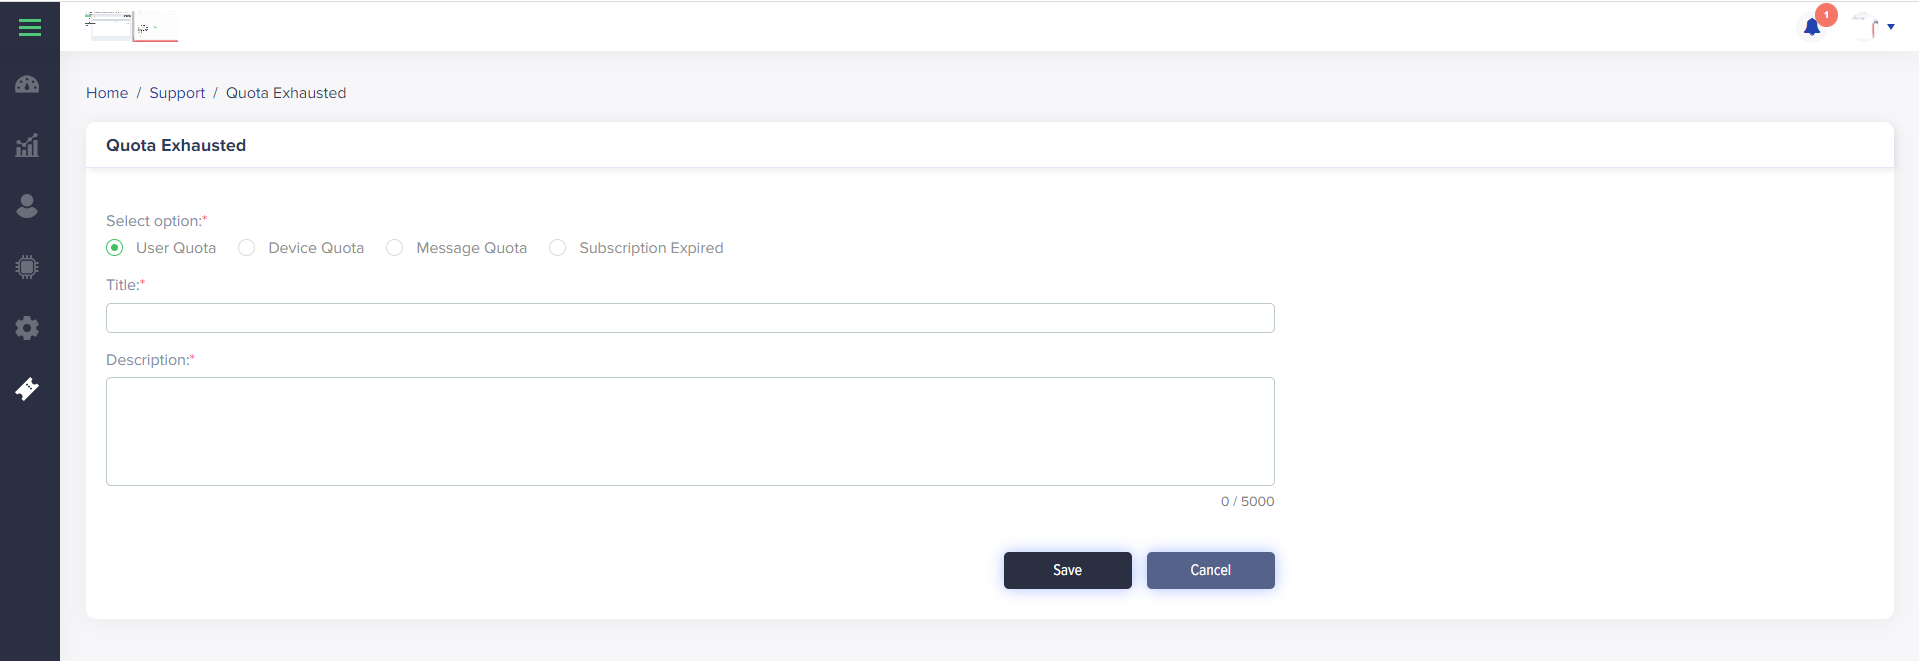Choose the Device Quota option
The image size is (1919, 661).
pos(246,247)
